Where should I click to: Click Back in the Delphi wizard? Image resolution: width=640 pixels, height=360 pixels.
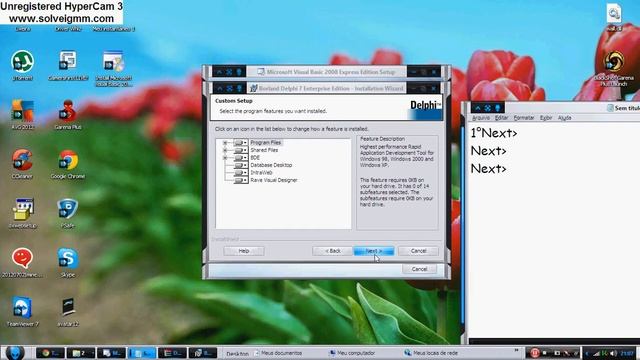332,251
